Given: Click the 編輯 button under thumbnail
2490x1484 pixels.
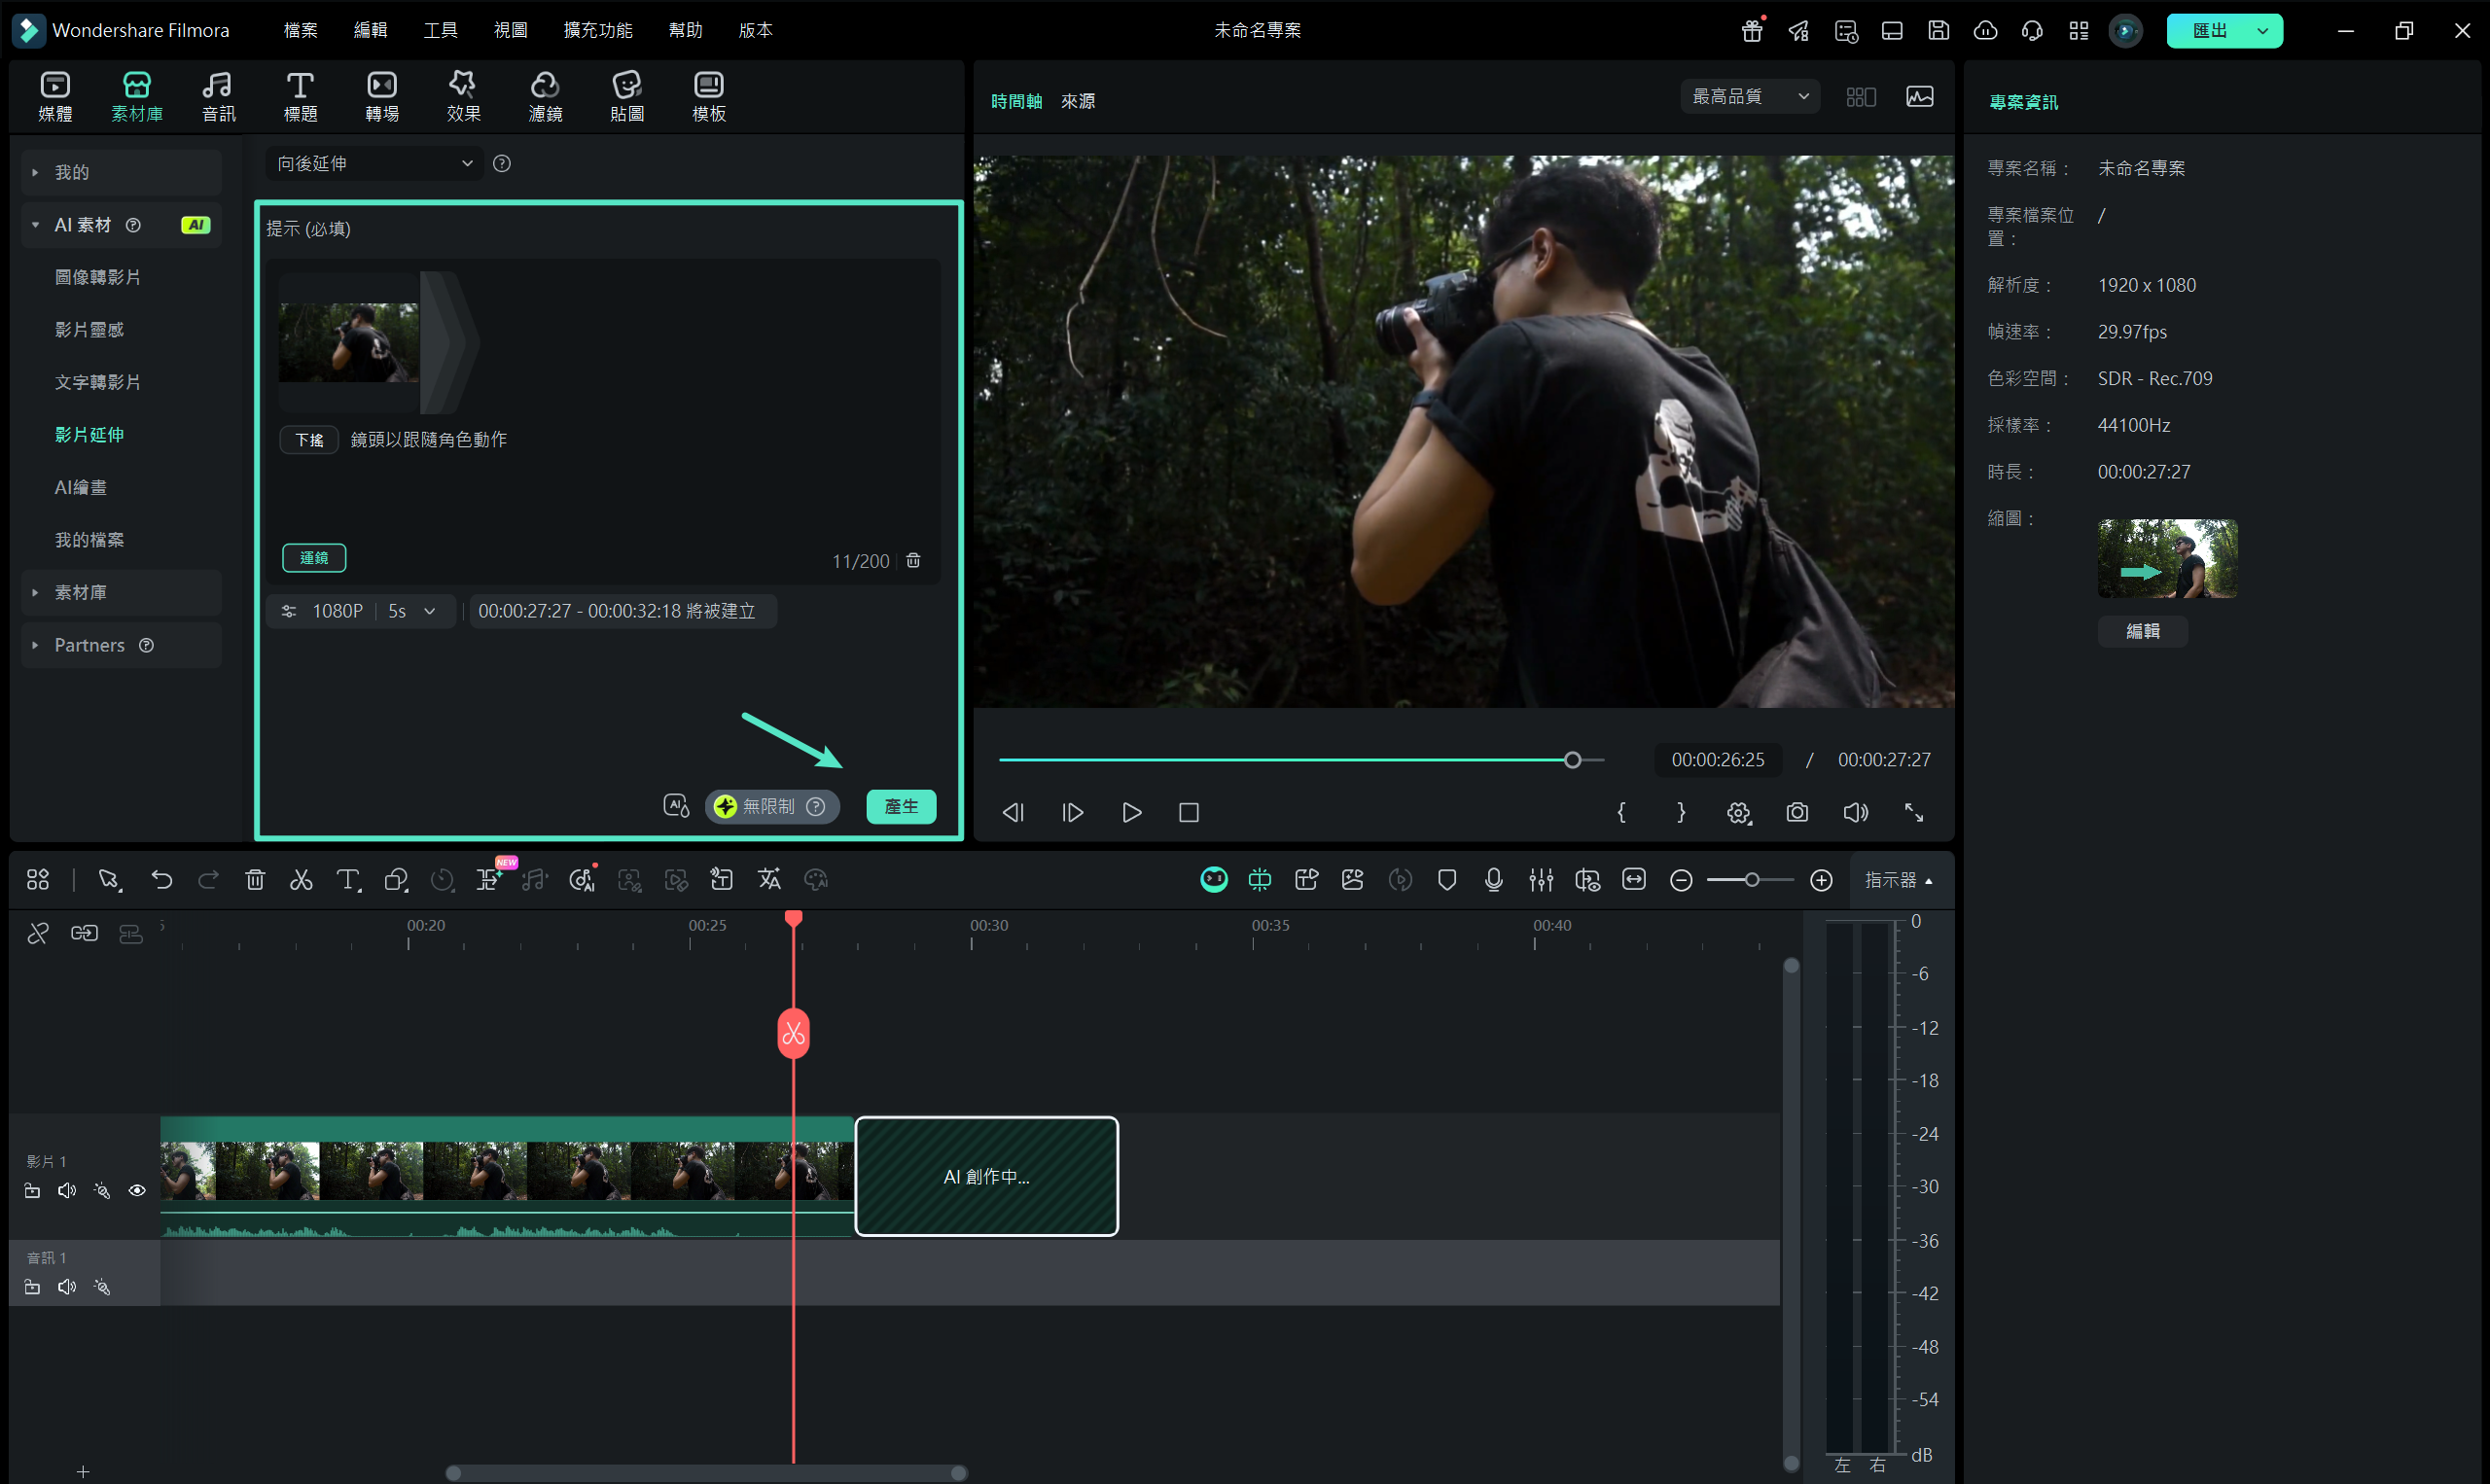Looking at the screenshot, I should coord(2142,631).
